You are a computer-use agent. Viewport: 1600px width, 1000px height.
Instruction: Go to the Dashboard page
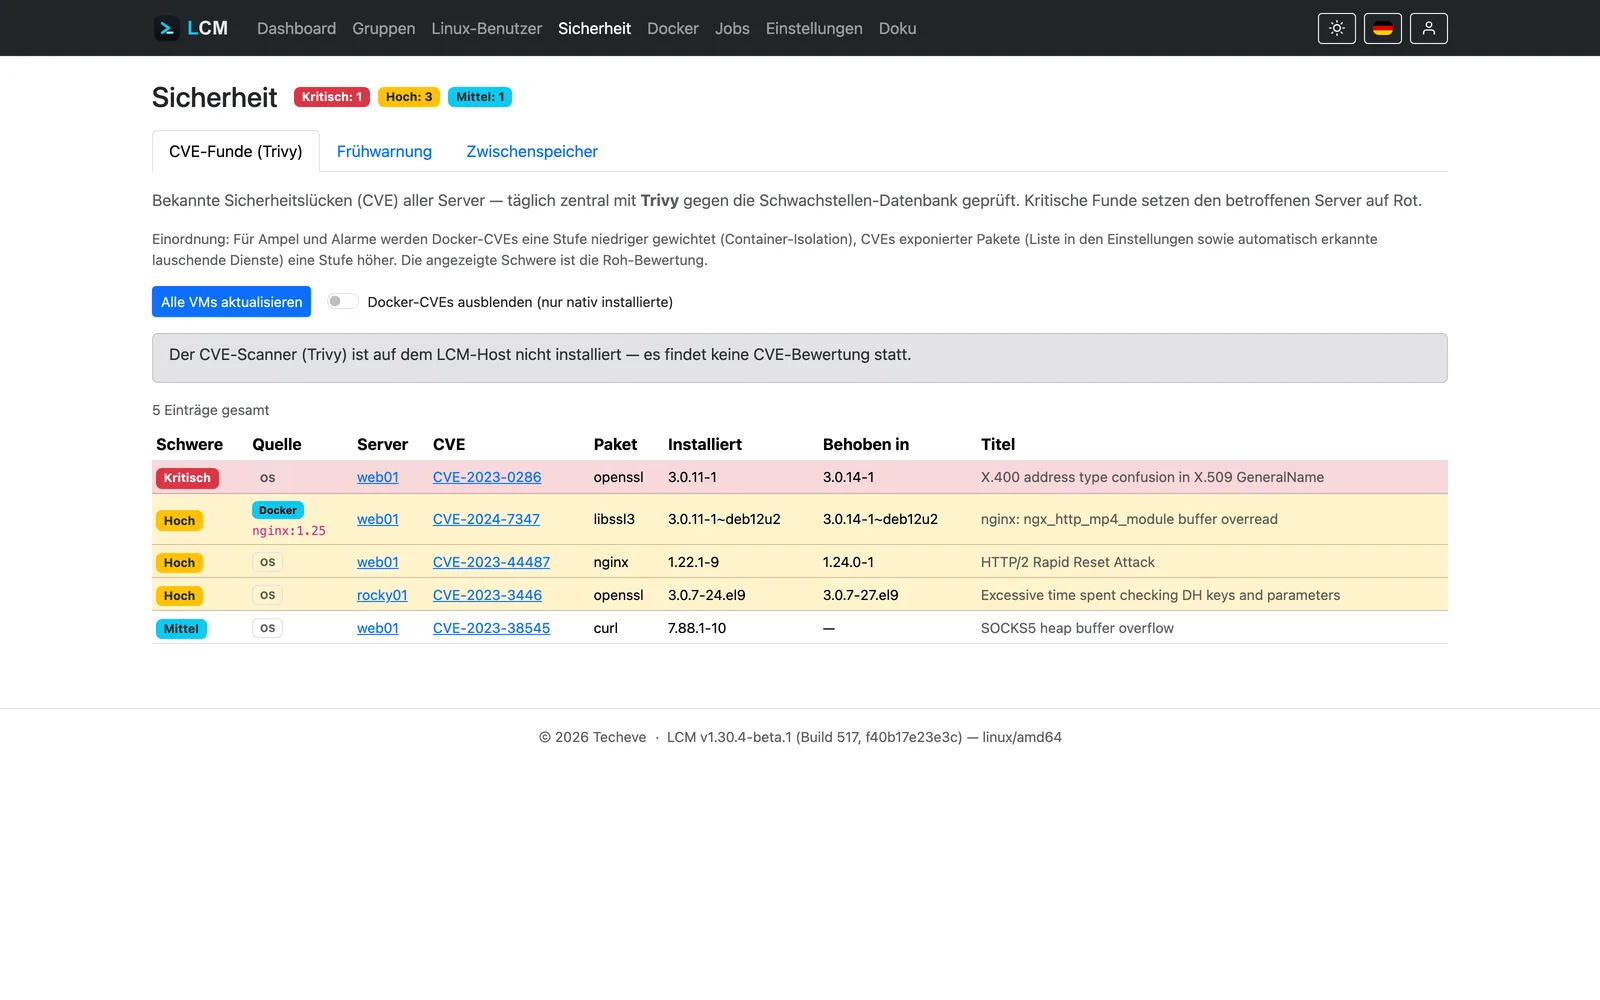pyautogui.click(x=296, y=28)
